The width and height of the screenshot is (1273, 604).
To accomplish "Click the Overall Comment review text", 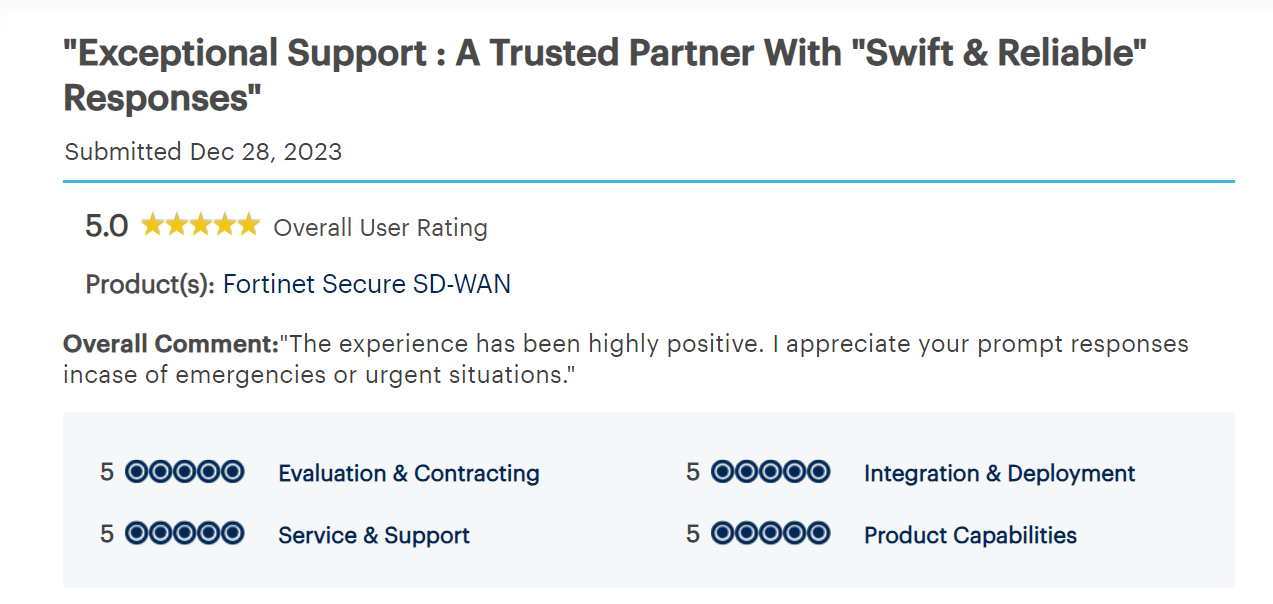I will click(x=625, y=359).
